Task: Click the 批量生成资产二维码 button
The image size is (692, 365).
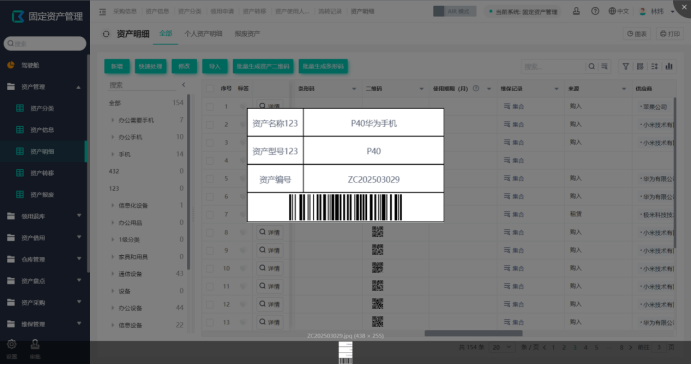Action: 263,66
